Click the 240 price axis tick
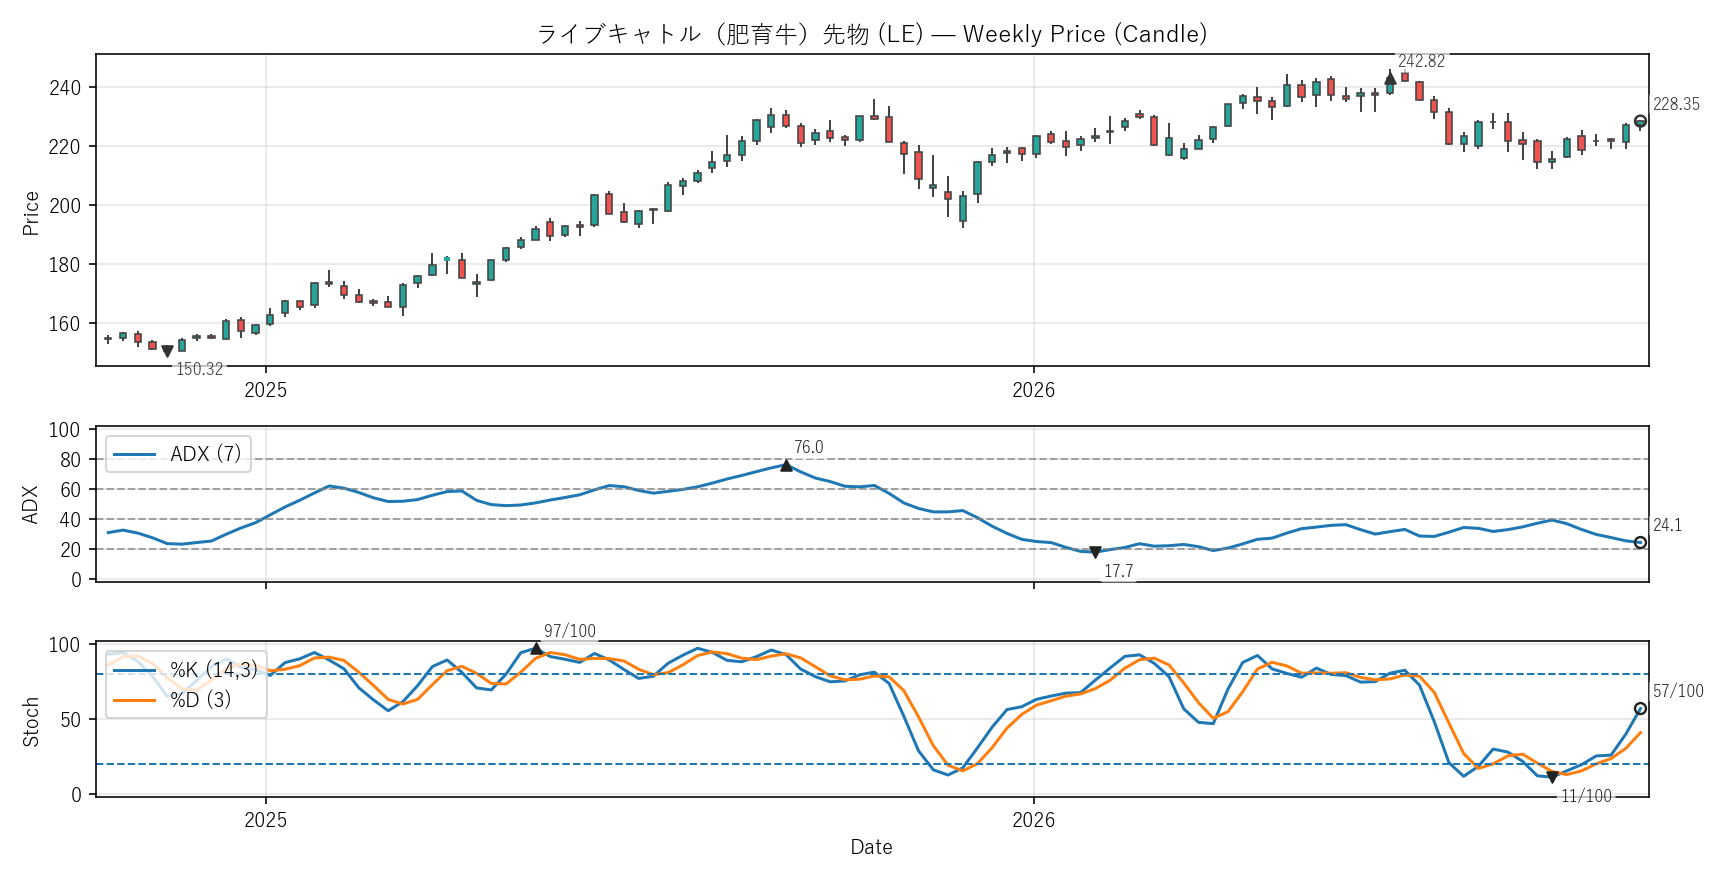This screenshot has width=1728, height=878. point(65,88)
